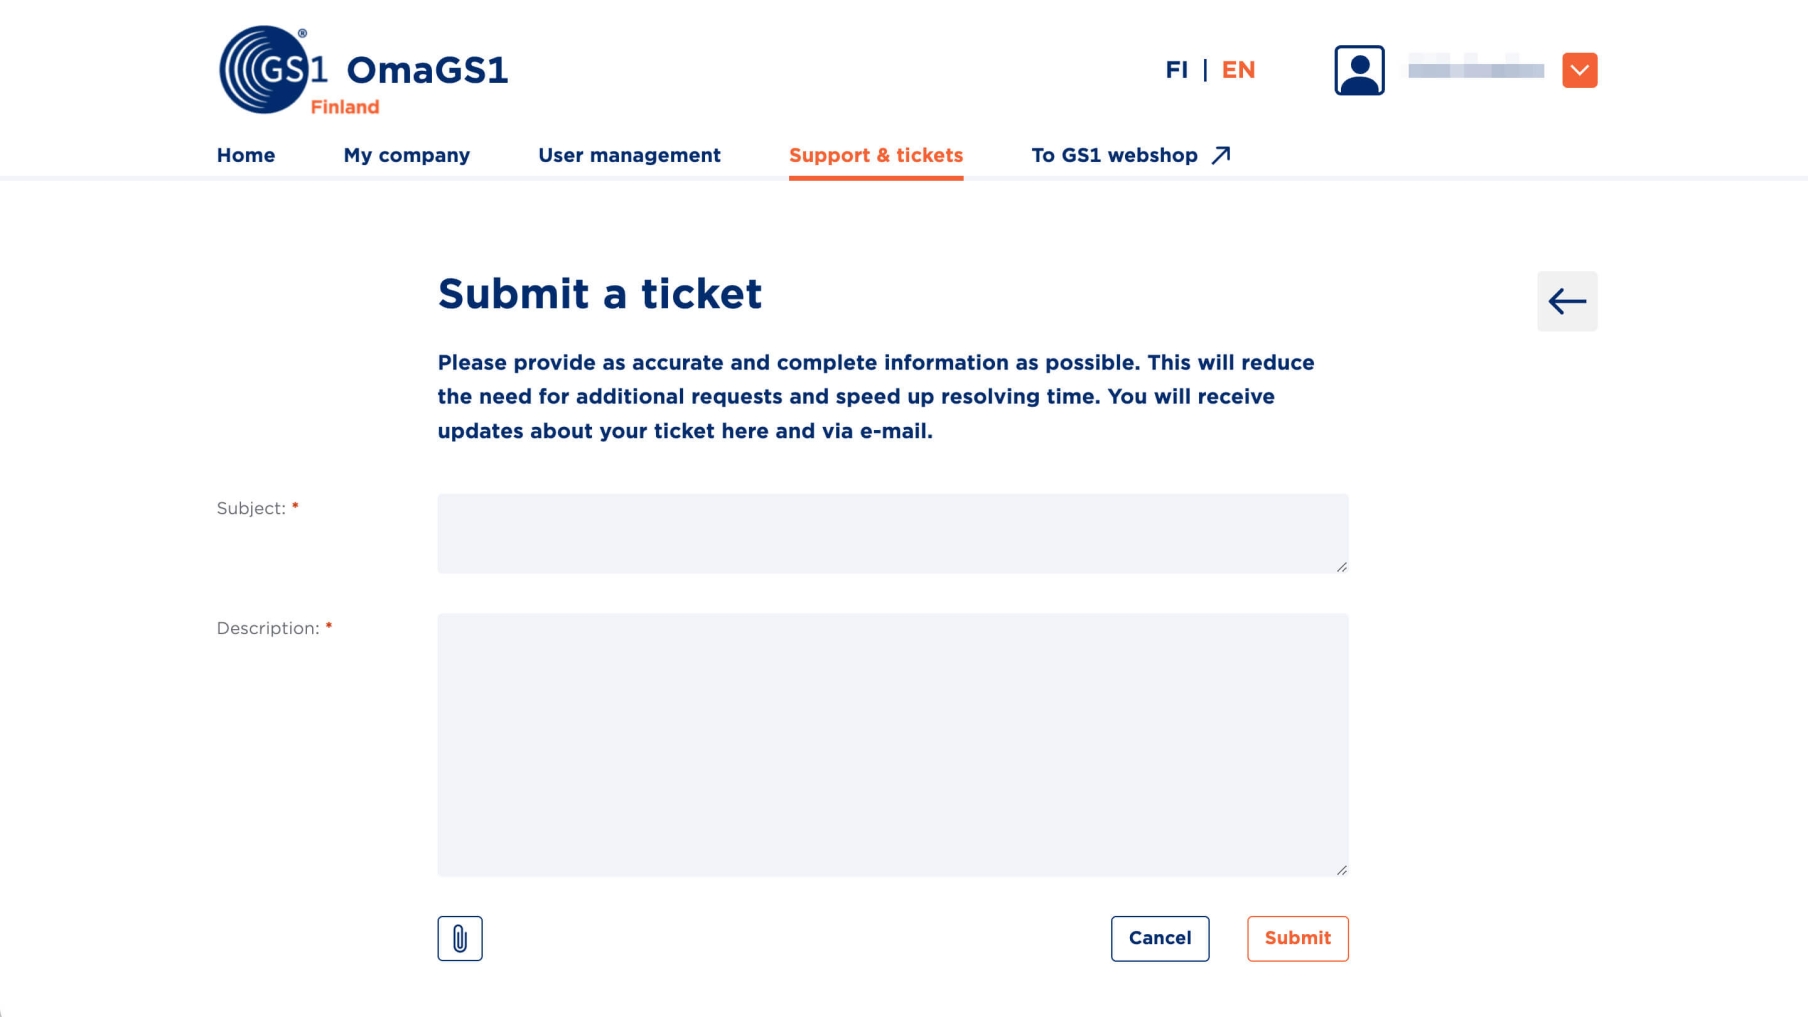Go to the User management tab

click(629, 155)
